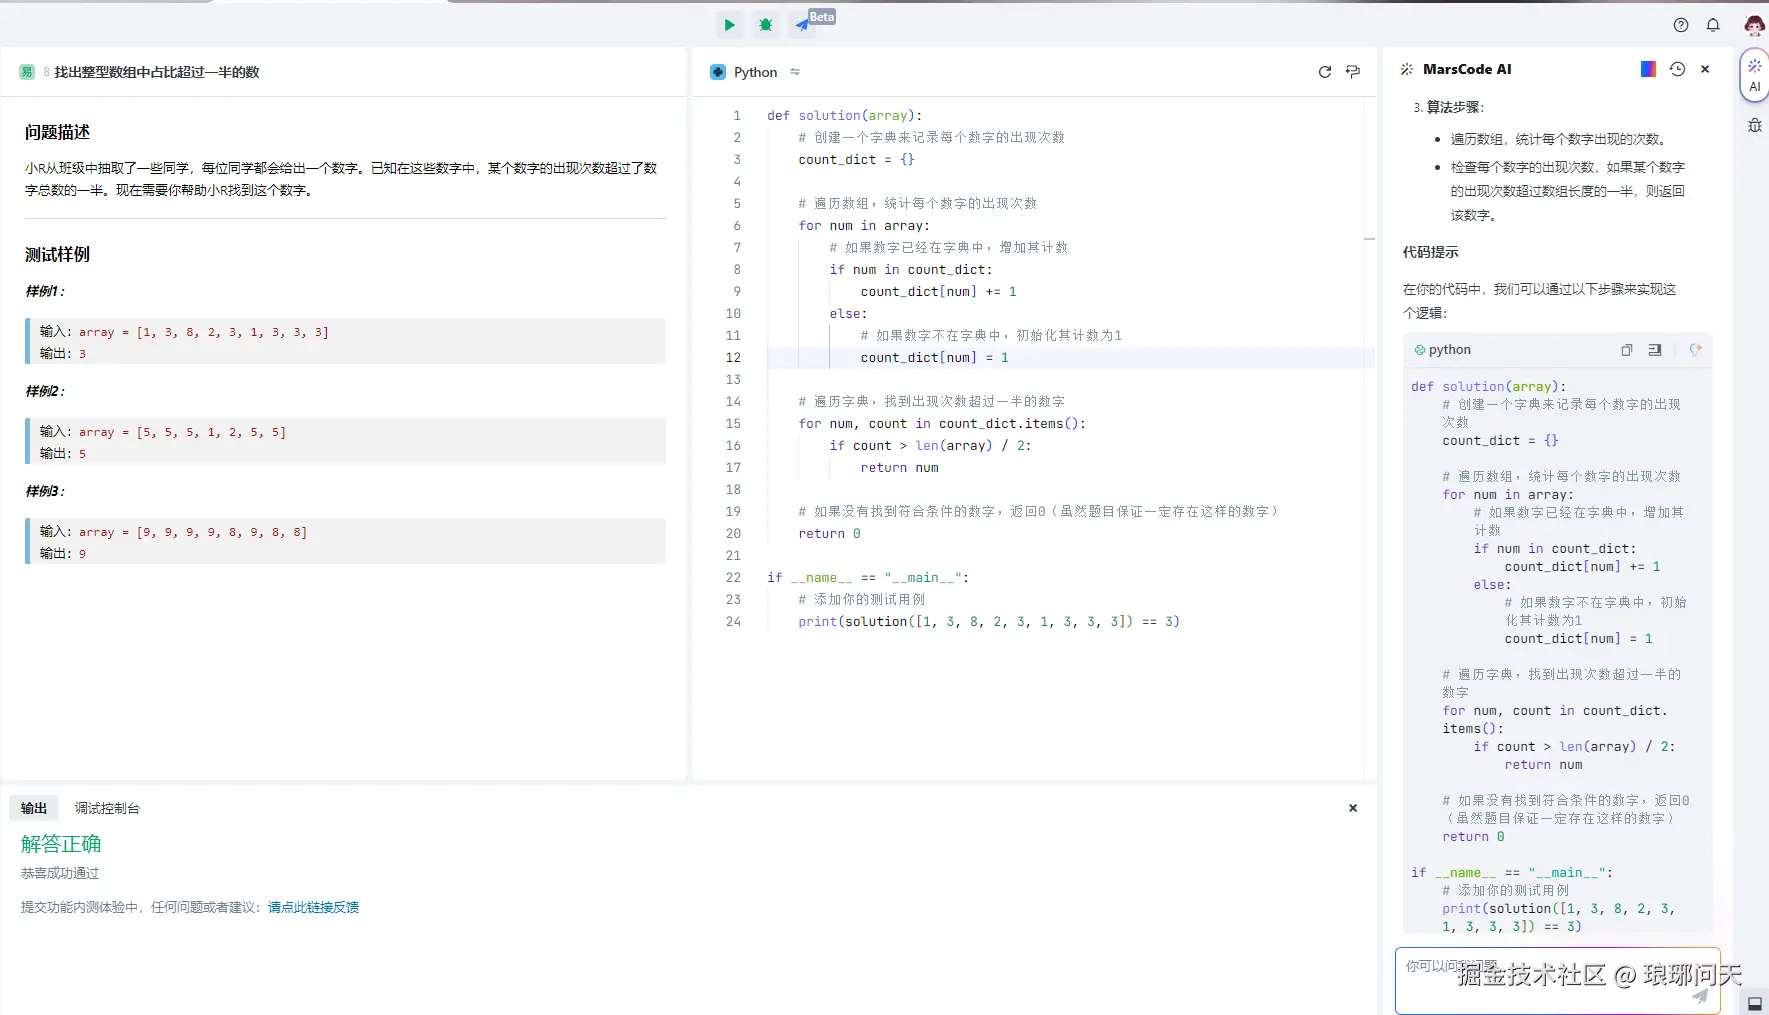Screen dimensions: 1769x1015
Task: Click the format code paint roller icon
Action: [1353, 72]
